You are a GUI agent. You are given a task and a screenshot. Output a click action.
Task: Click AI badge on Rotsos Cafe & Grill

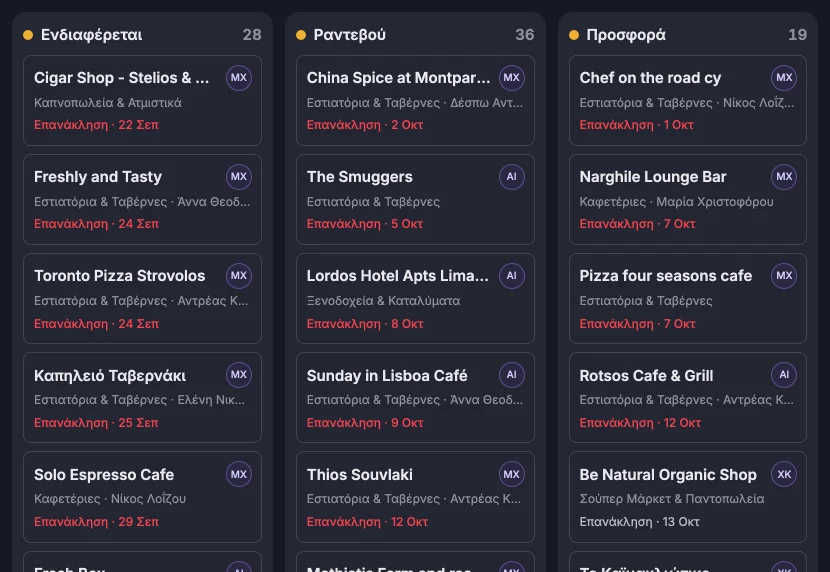(x=784, y=375)
